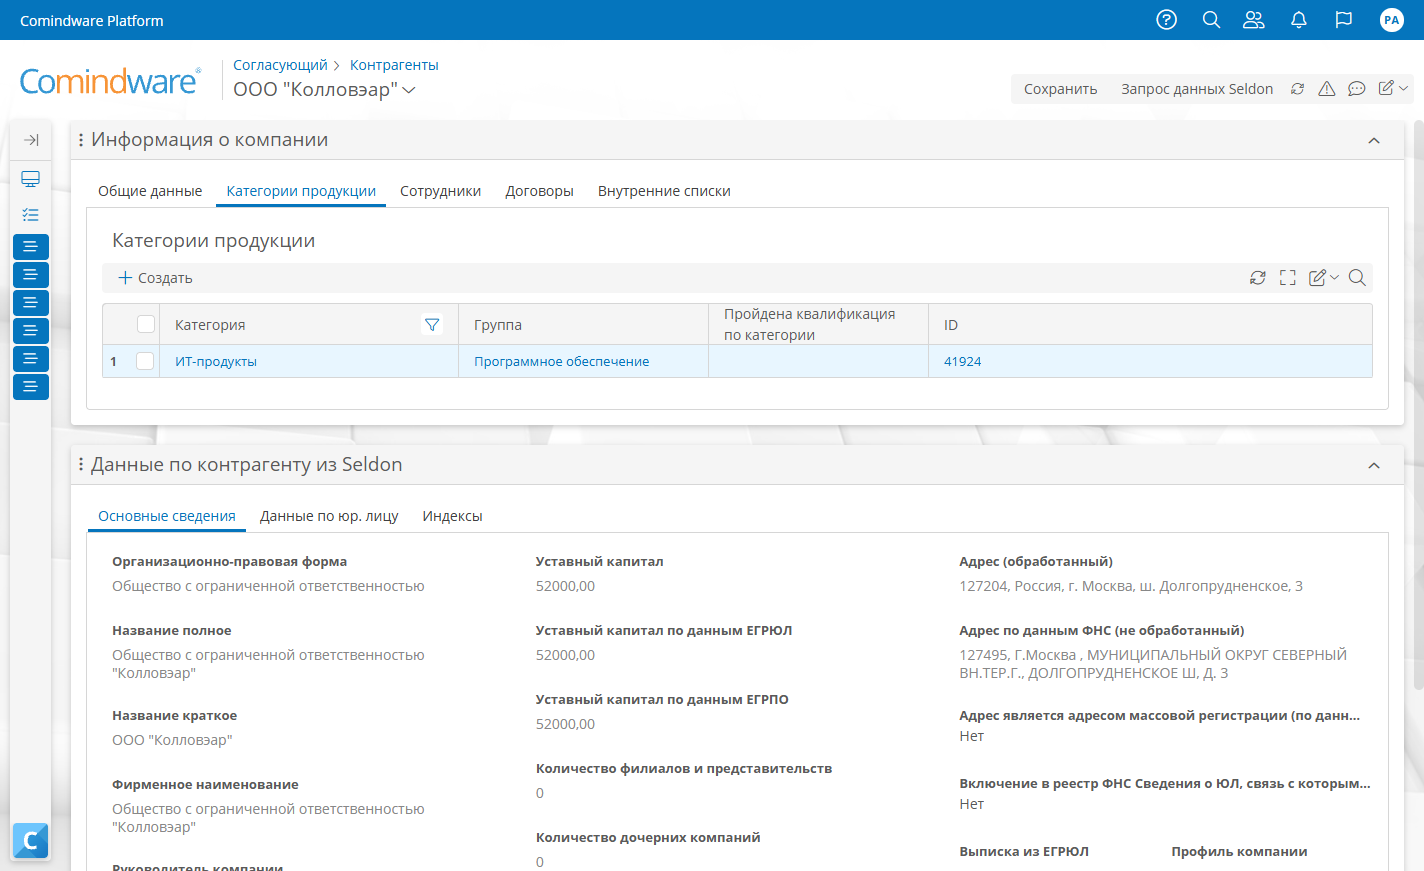Image resolution: width=1424 pixels, height=871 pixels.
Task: Open the notifications bell
Action: [x=1299, y=20]
